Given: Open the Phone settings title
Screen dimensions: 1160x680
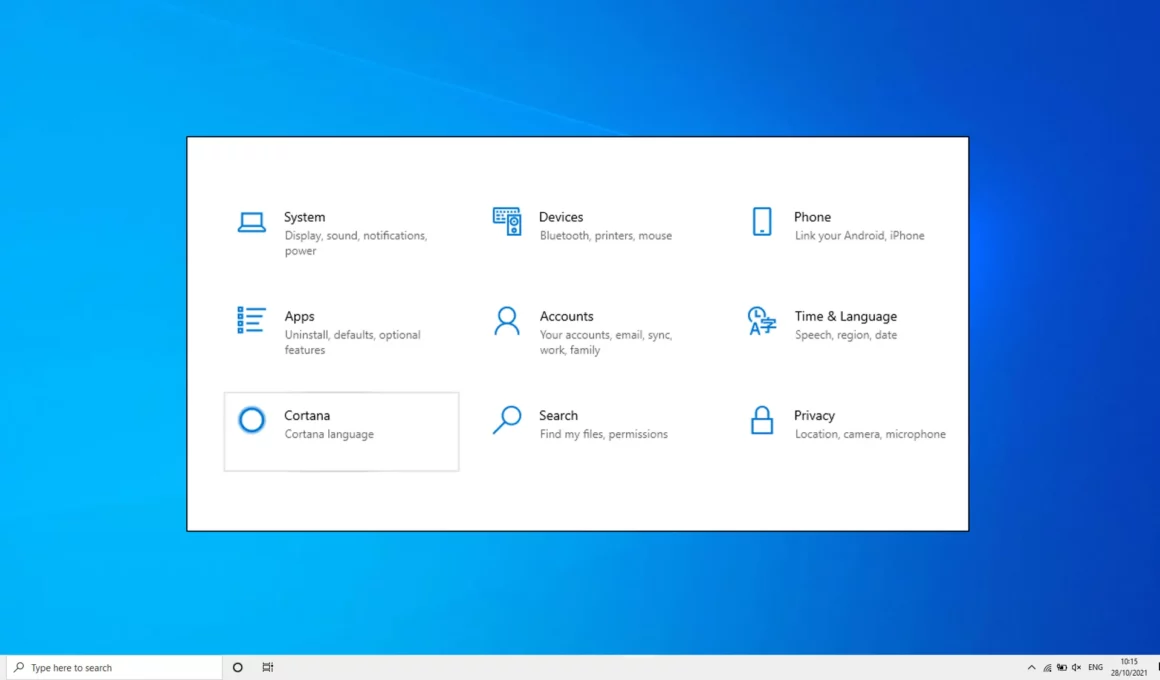Looking at the screenshot, I should 812,217.
